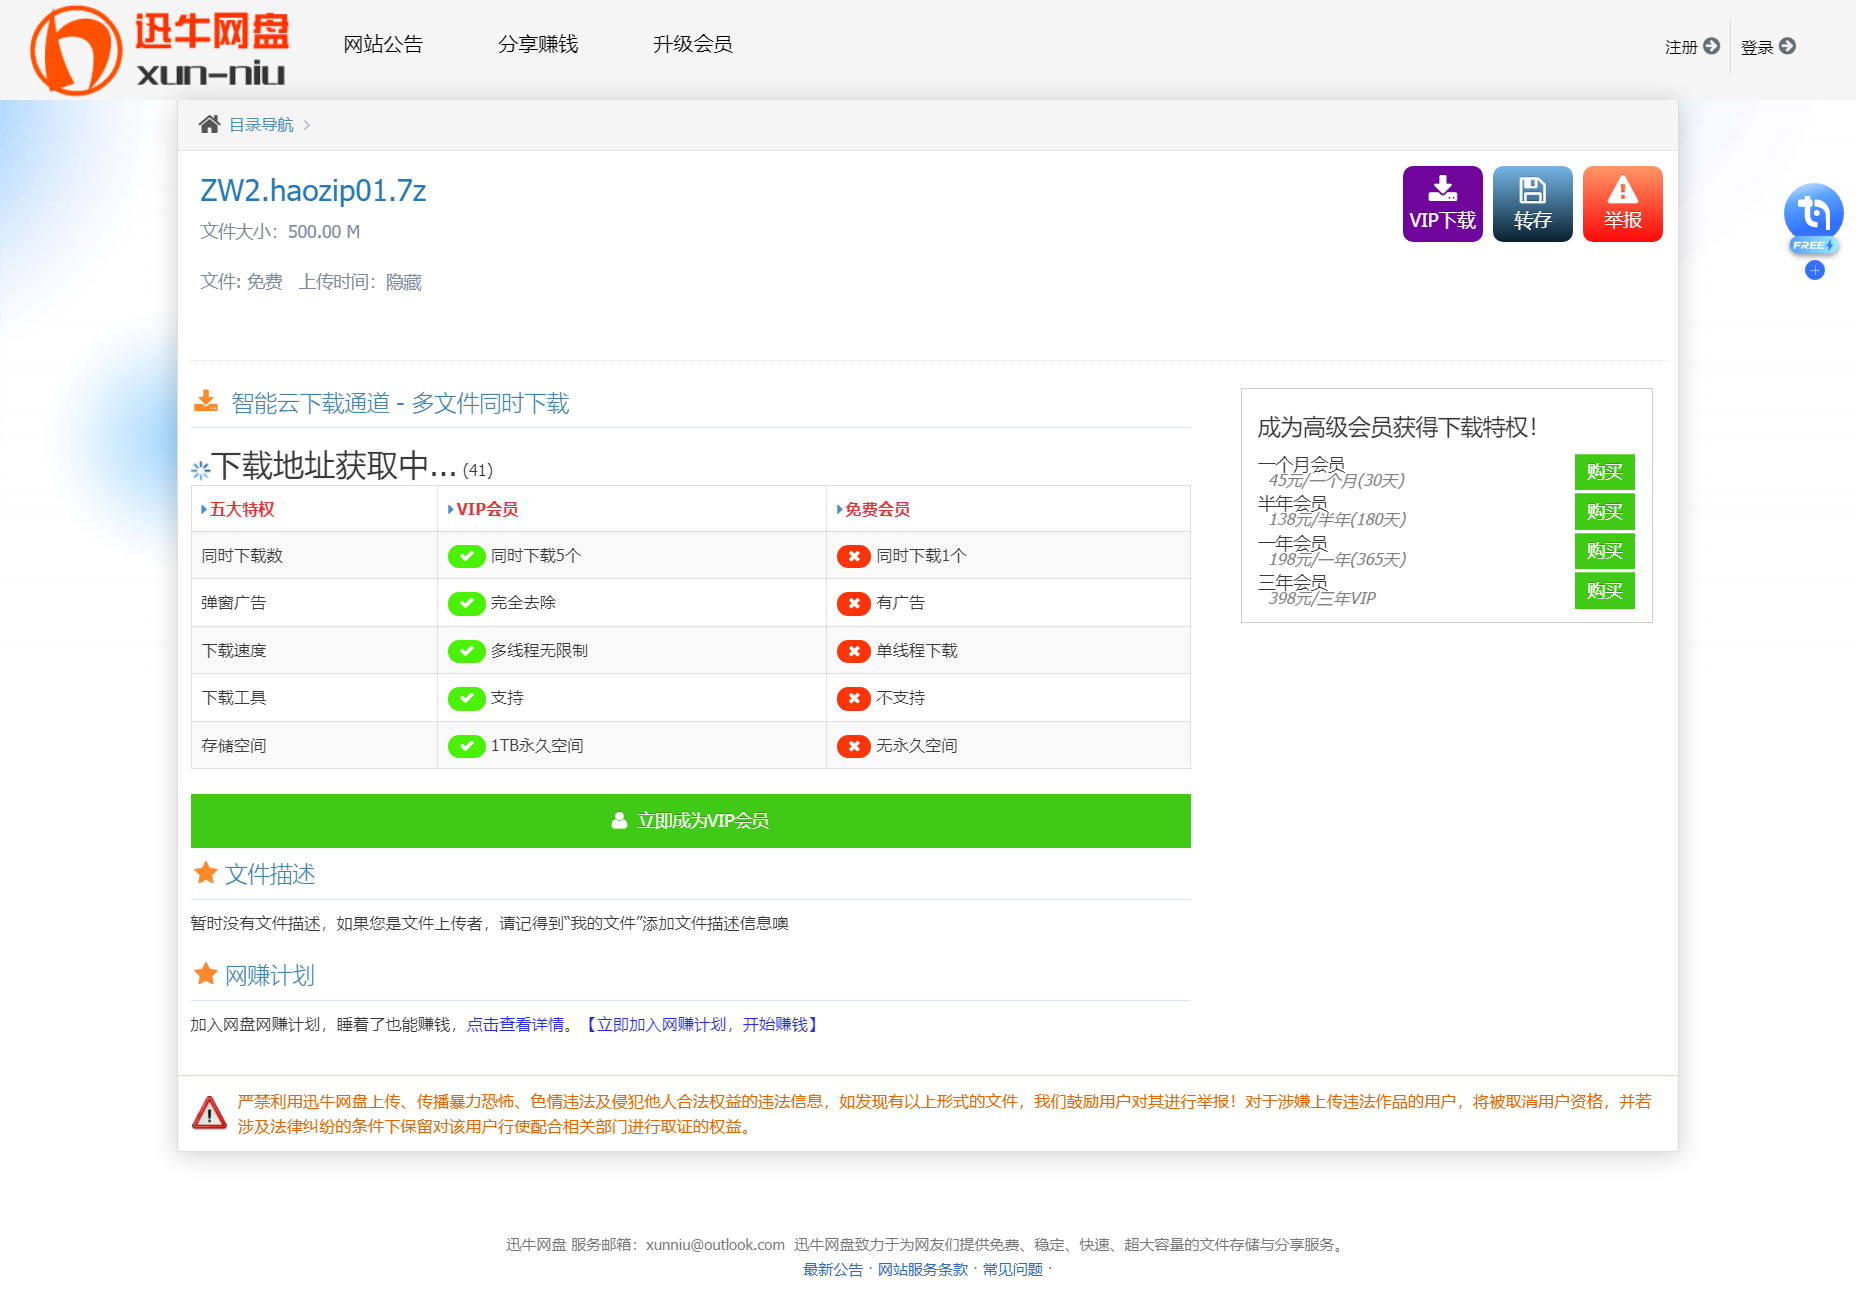Click the 注册 register link

coord(1692,47)
